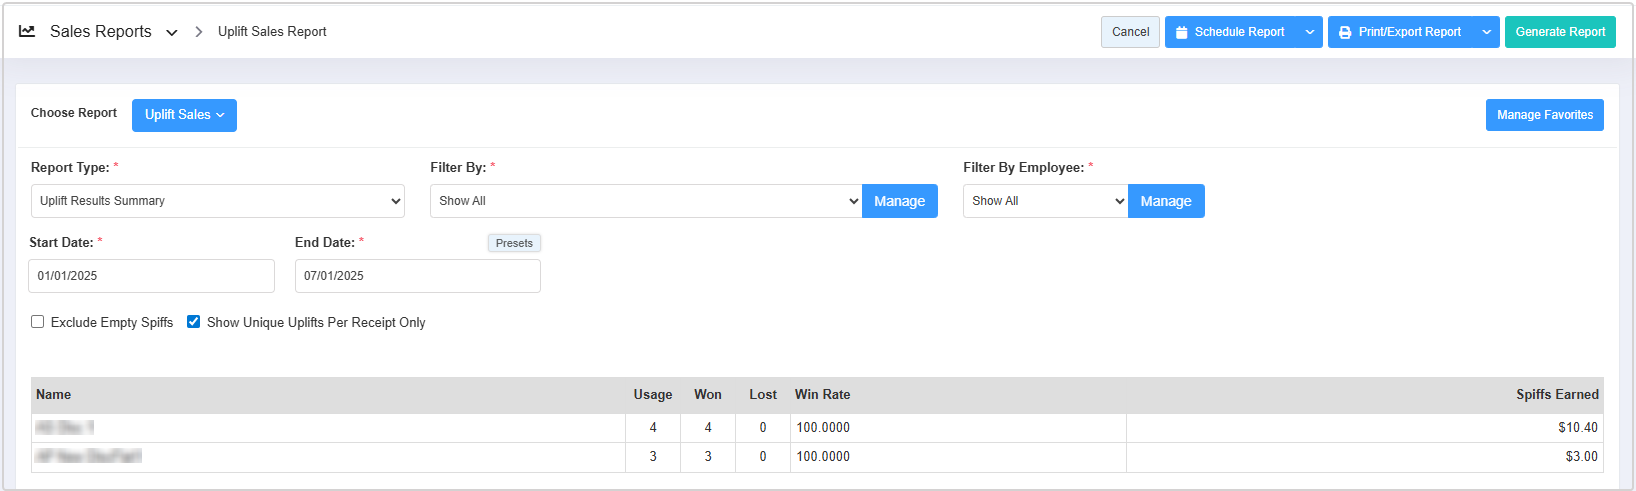Open the date Presets button
The image size is (1636, 491).
[x=514, y=243]
